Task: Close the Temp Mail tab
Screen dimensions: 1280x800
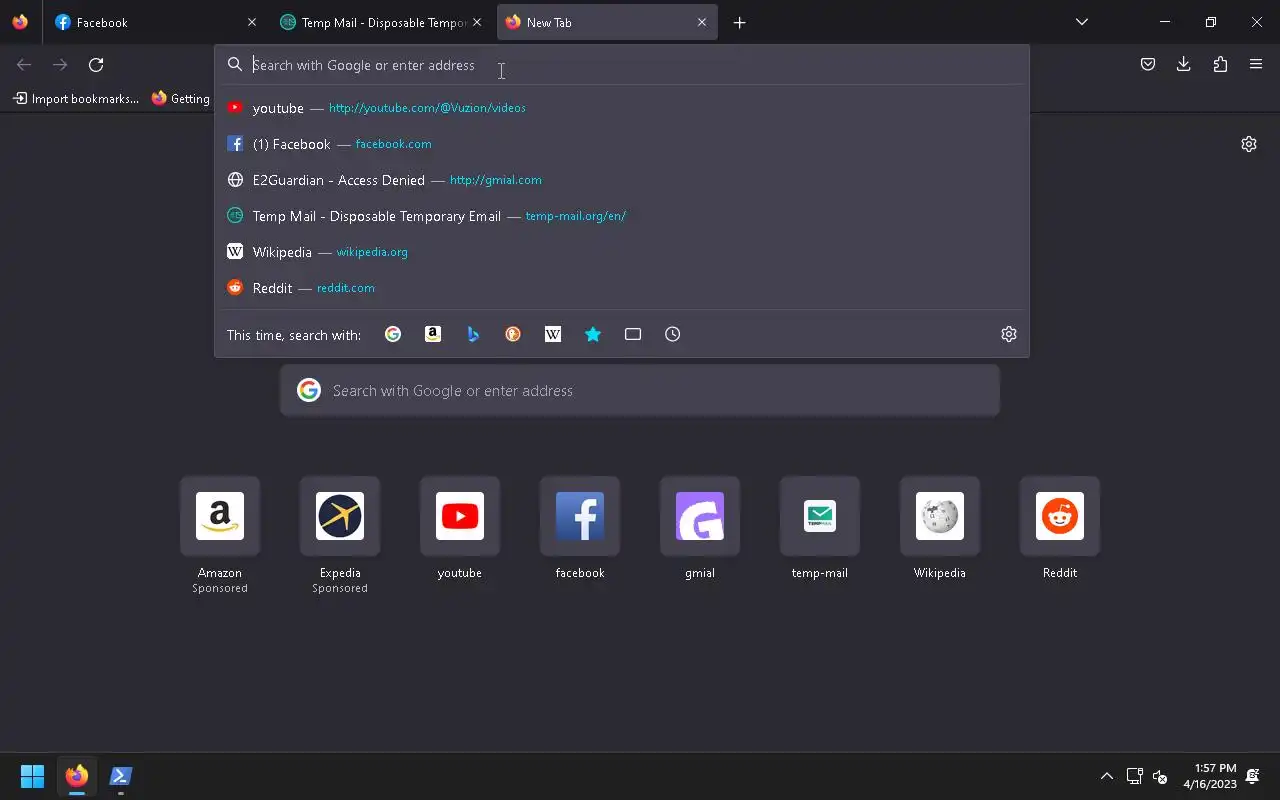Action: pos(477,22)
